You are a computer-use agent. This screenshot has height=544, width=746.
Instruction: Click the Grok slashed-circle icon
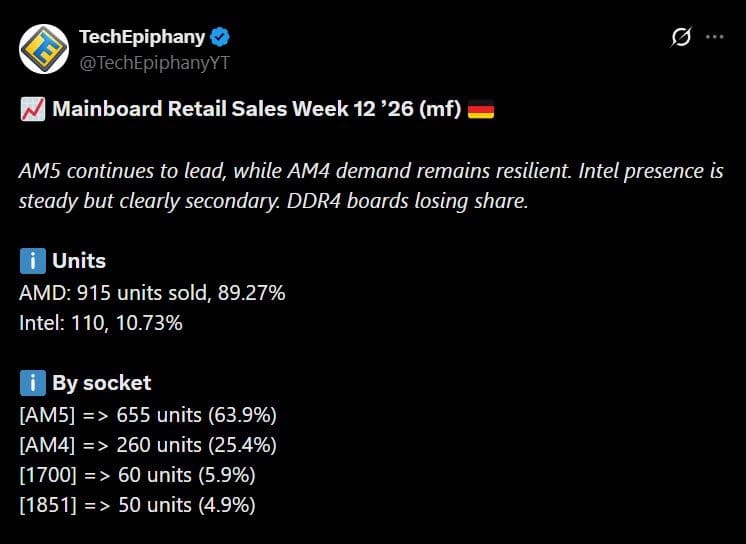680,37
